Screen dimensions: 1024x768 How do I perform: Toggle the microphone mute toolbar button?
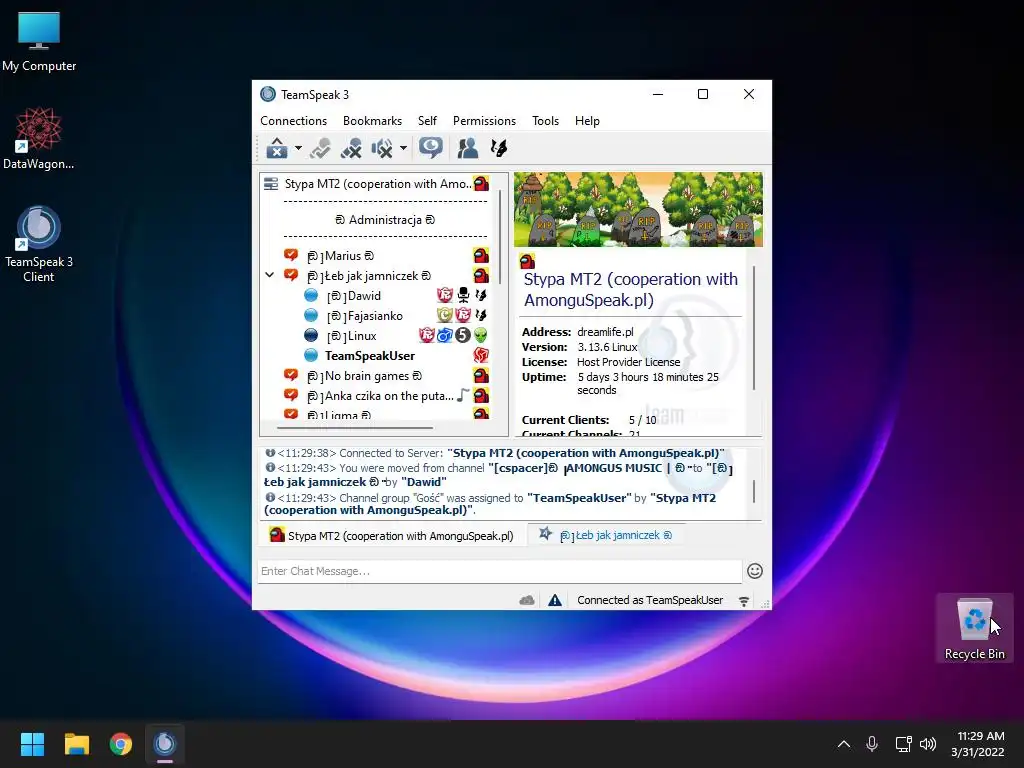click(x=351, y=148)
